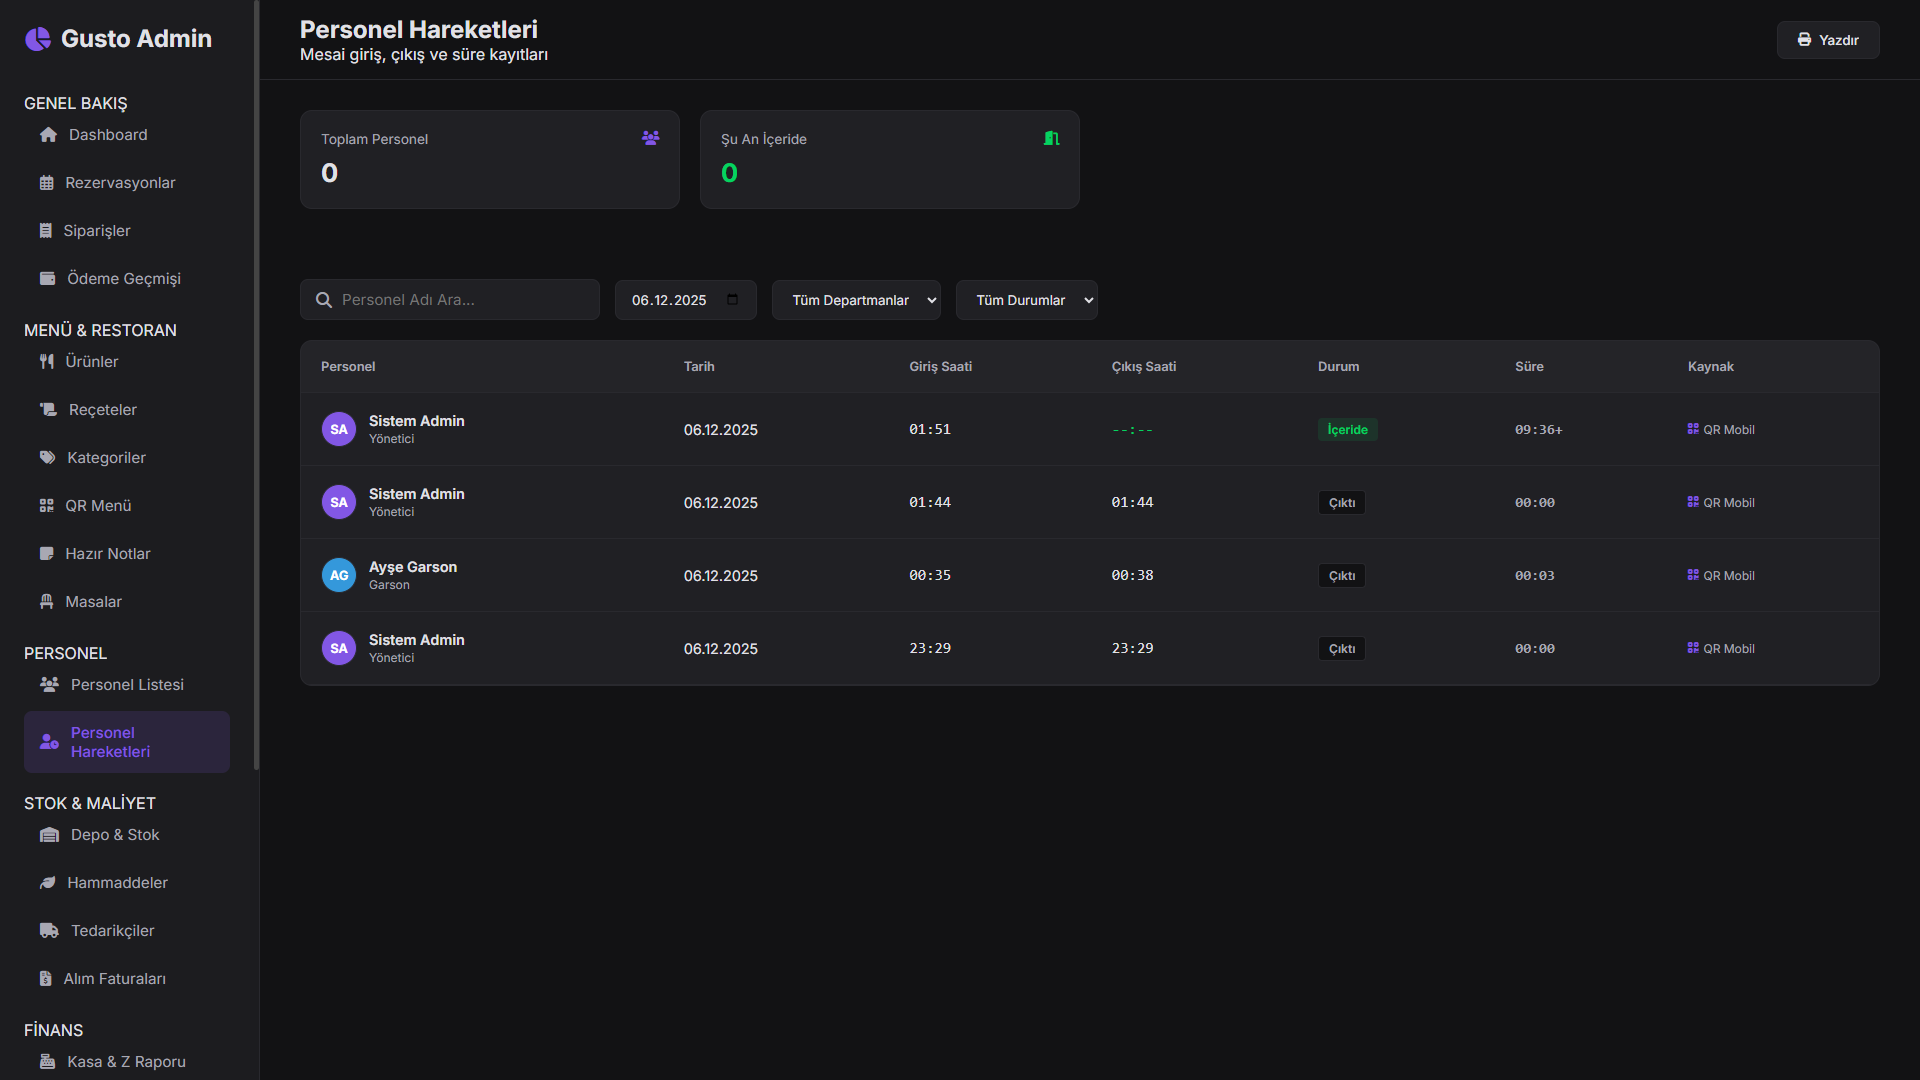
Task: Click the Hazır Notlar note icon
Action: 46,554
